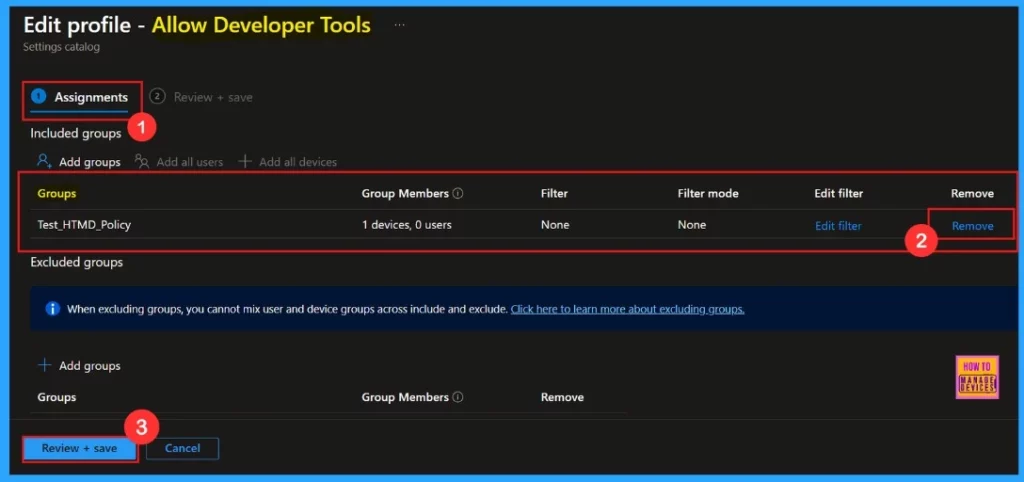Click the plus icon for Add all devices
Screen dimensions: 1024x482
click(x=244, y=161)
